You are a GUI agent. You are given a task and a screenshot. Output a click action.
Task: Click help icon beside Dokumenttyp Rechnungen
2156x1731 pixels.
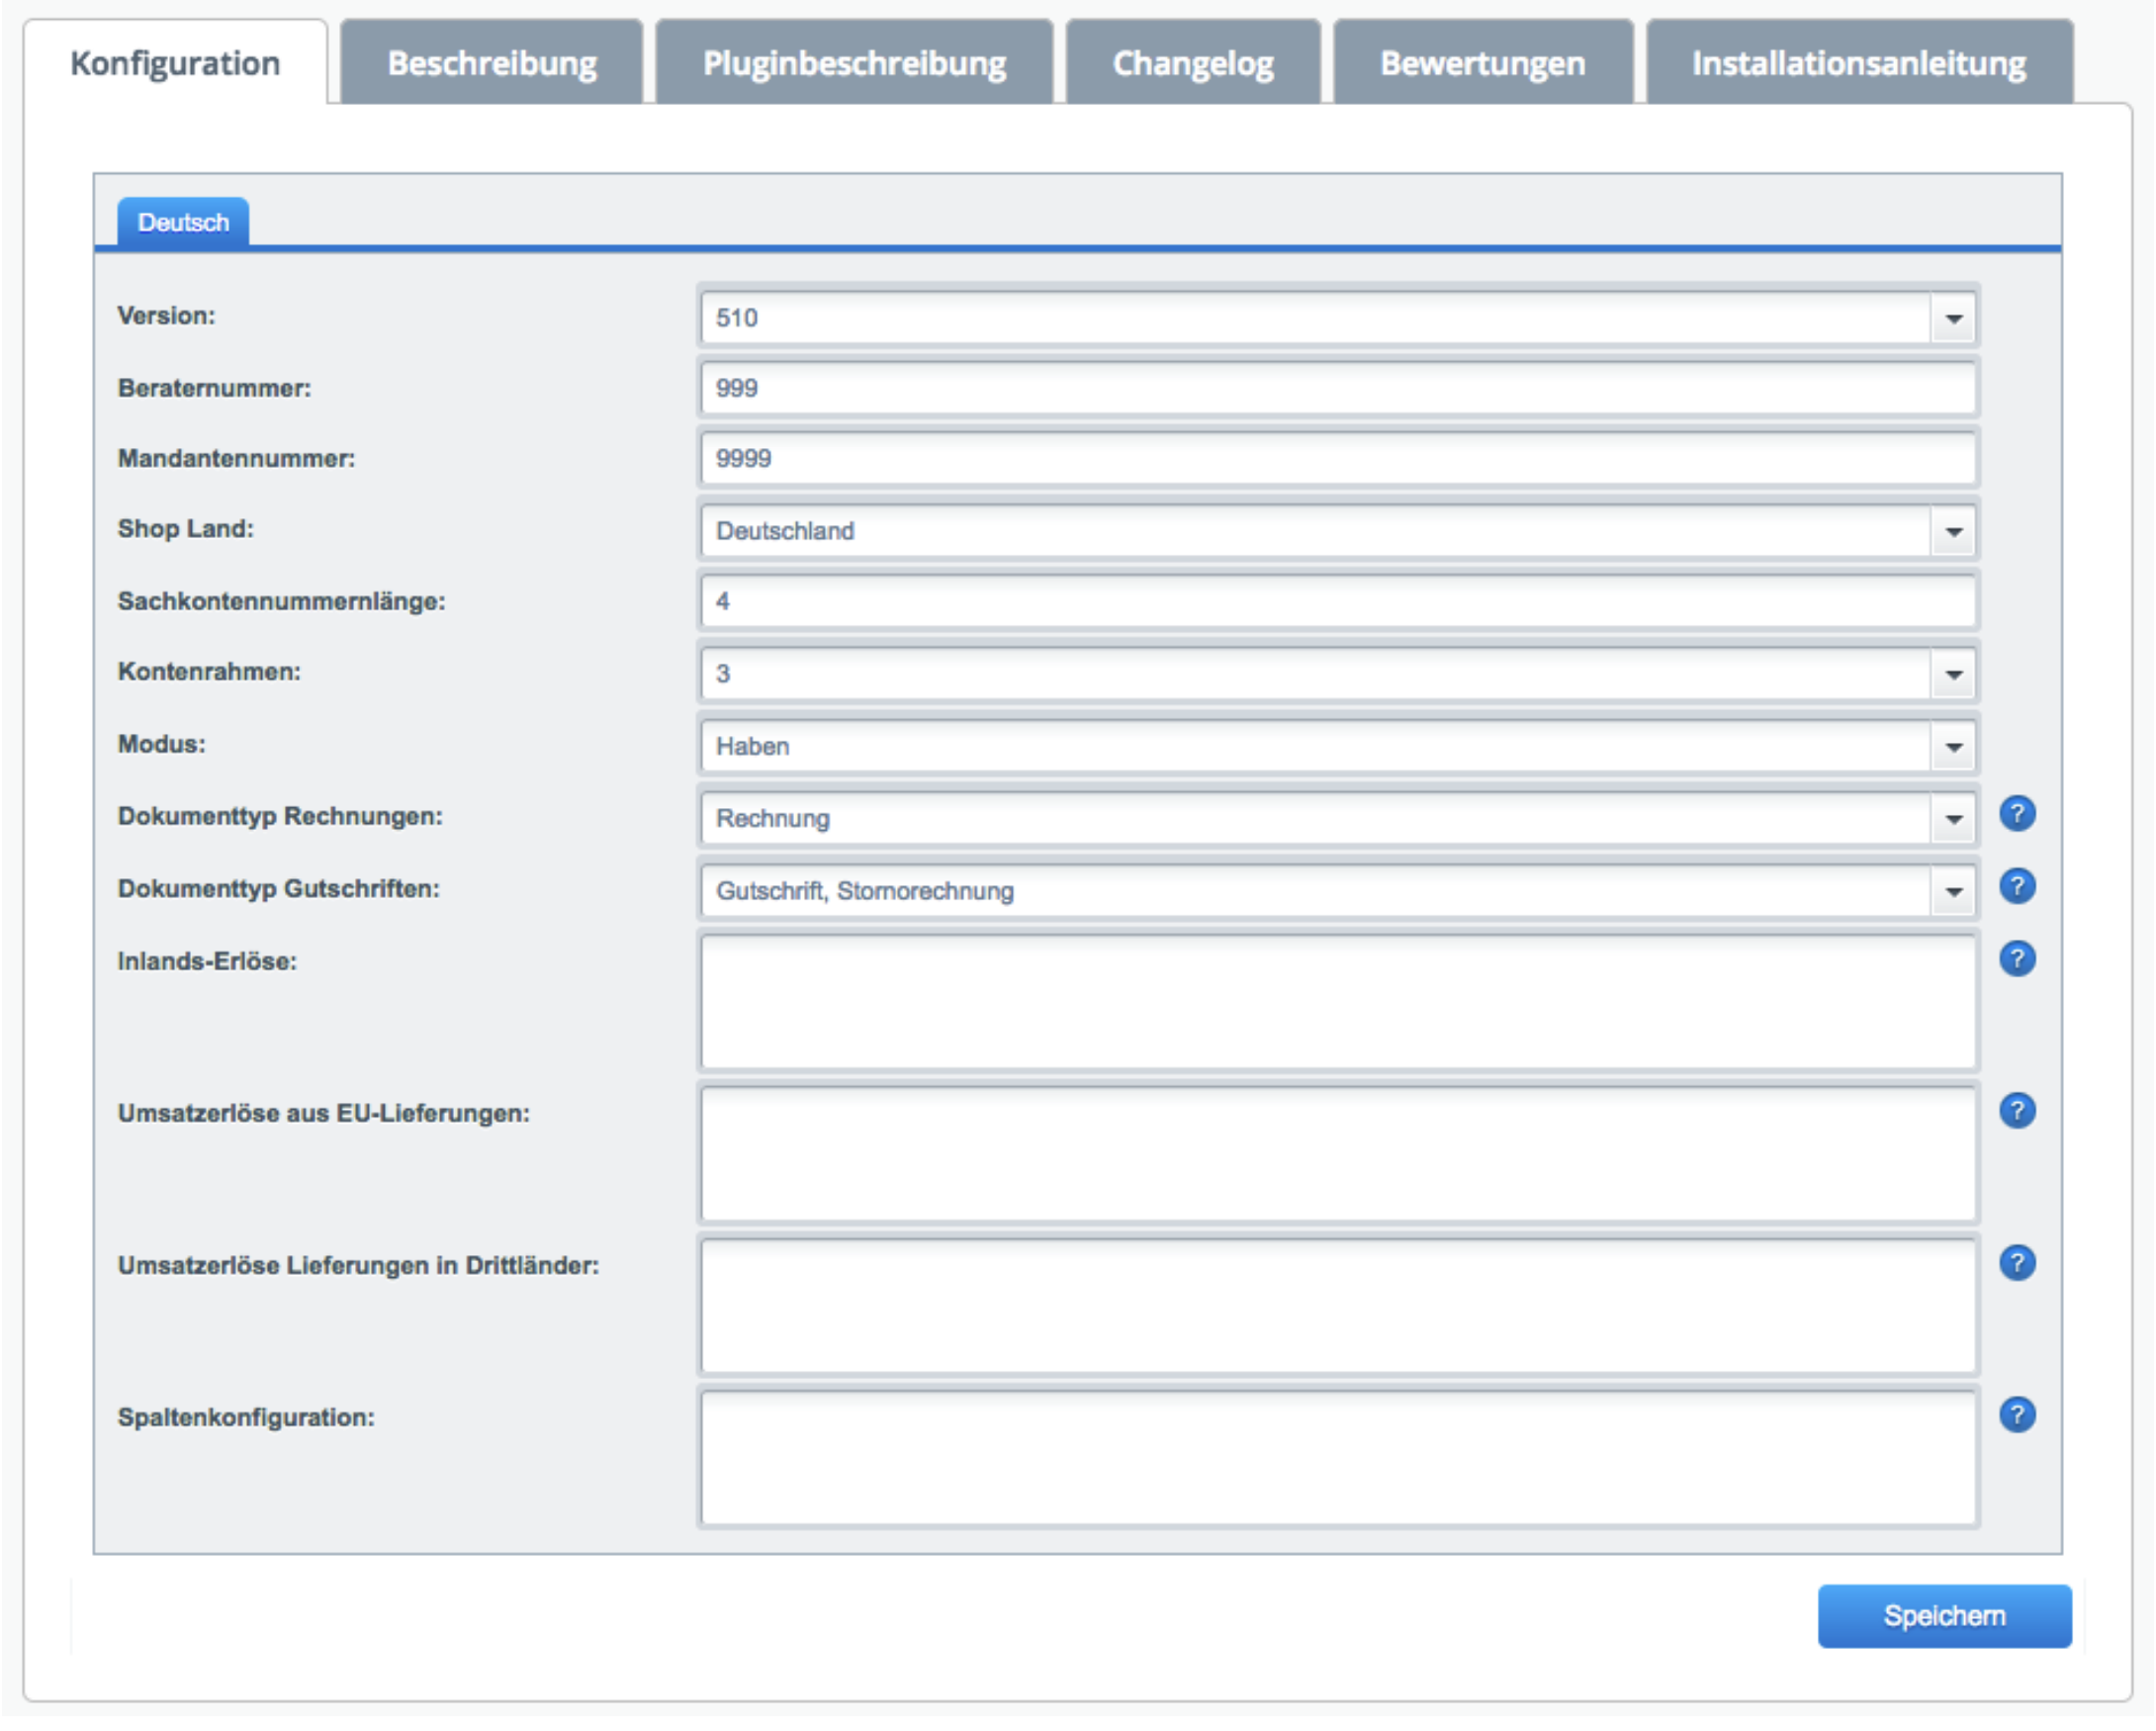point(2017,814)
